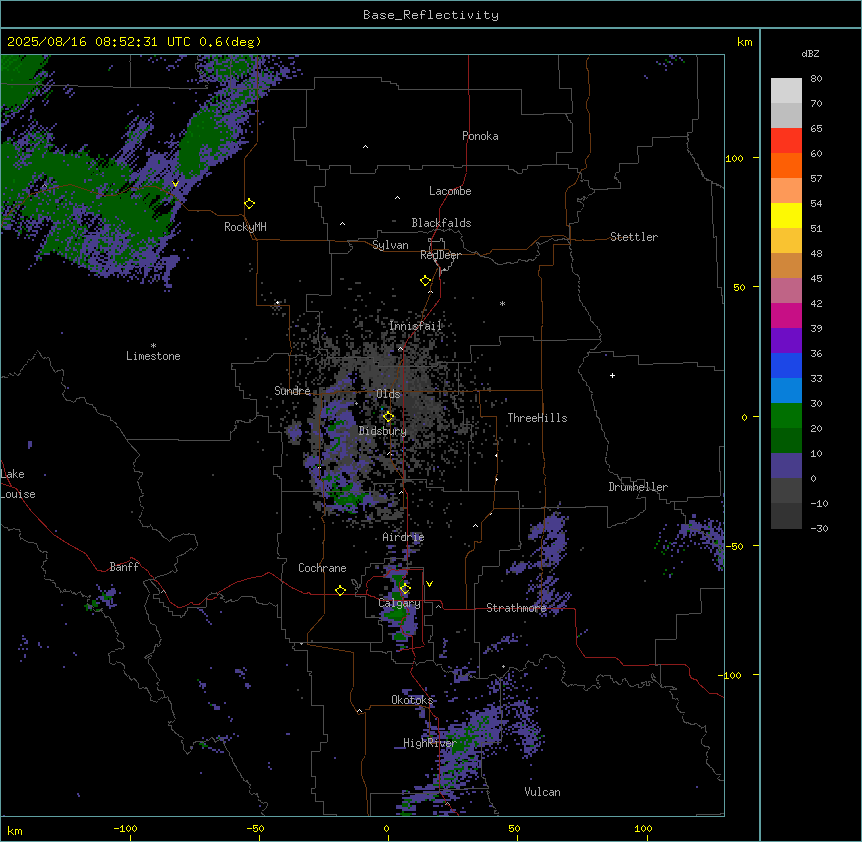Click the yellow diamond marker inside Calgary
Image resolution: width=862 pixels, height=842 pixels.
pyautogui.click(x=405, y=589)
